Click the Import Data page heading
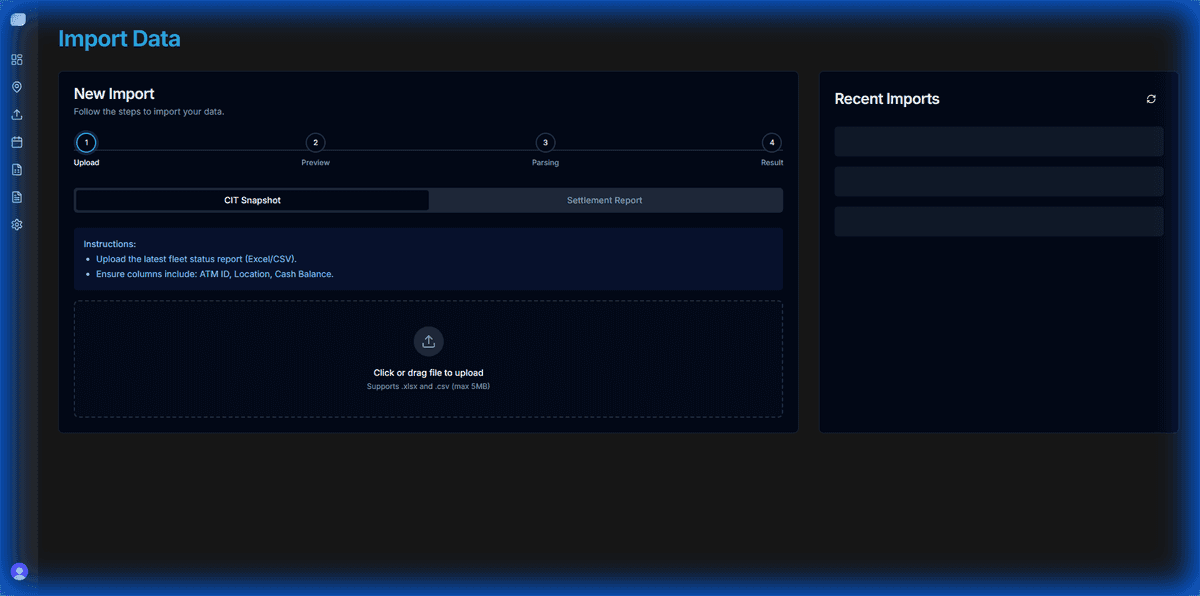The width and height of the screenshot is (1200, 596). (119, 39)
